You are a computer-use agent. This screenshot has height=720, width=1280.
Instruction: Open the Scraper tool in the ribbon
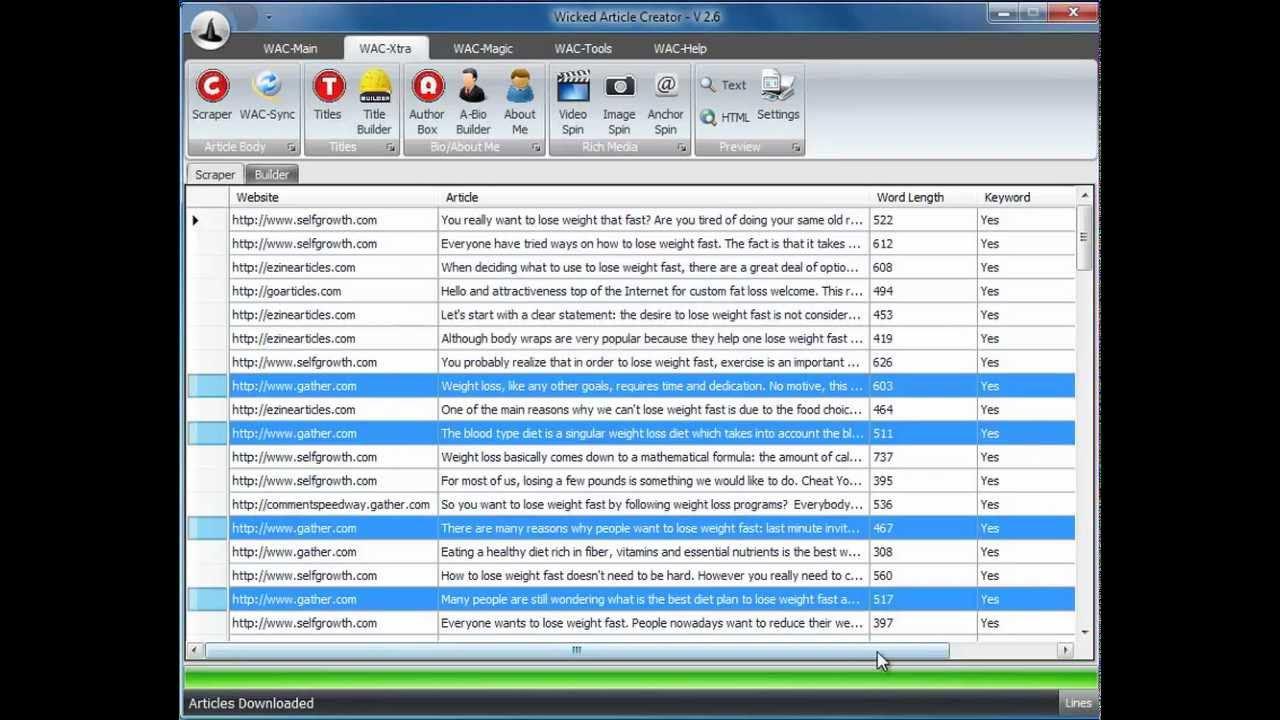click(212, 96)
